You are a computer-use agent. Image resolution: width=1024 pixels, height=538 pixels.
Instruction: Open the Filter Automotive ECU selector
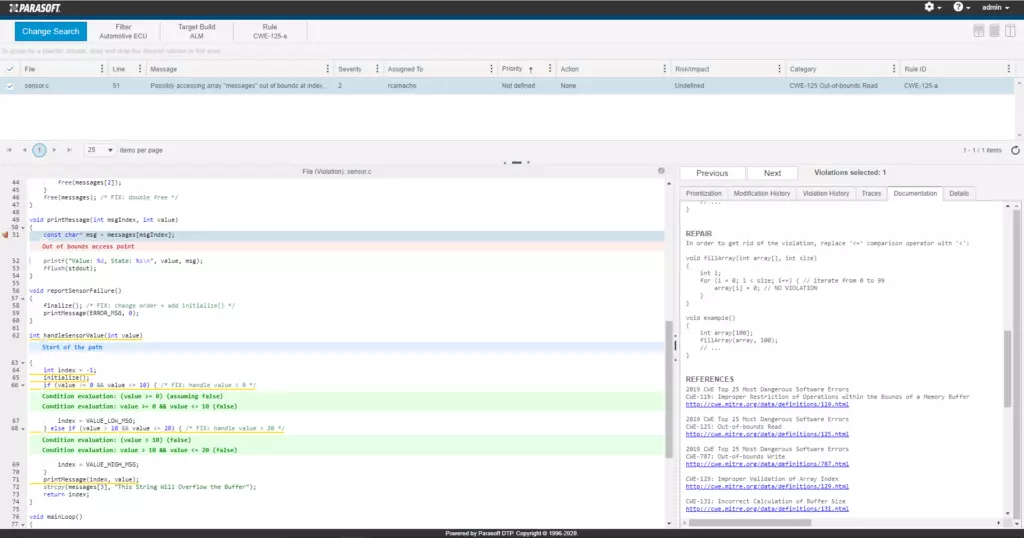click(x=123, y=31)
